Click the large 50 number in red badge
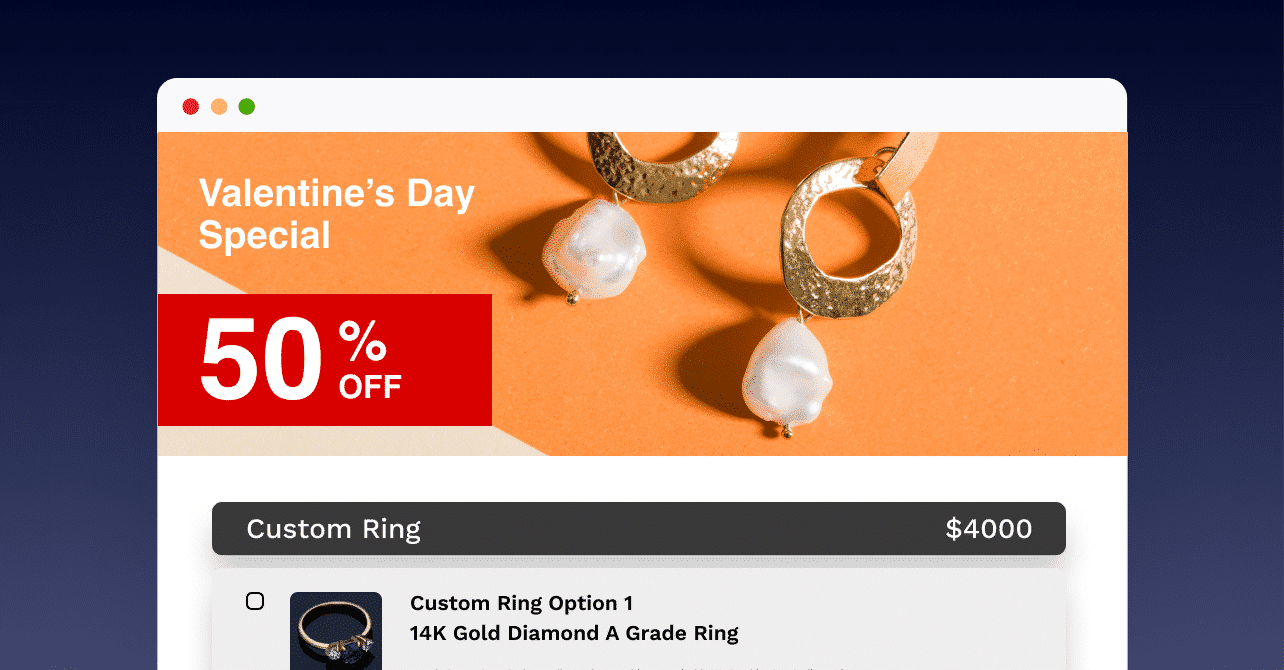1284x670 pixels. point(261,360)
